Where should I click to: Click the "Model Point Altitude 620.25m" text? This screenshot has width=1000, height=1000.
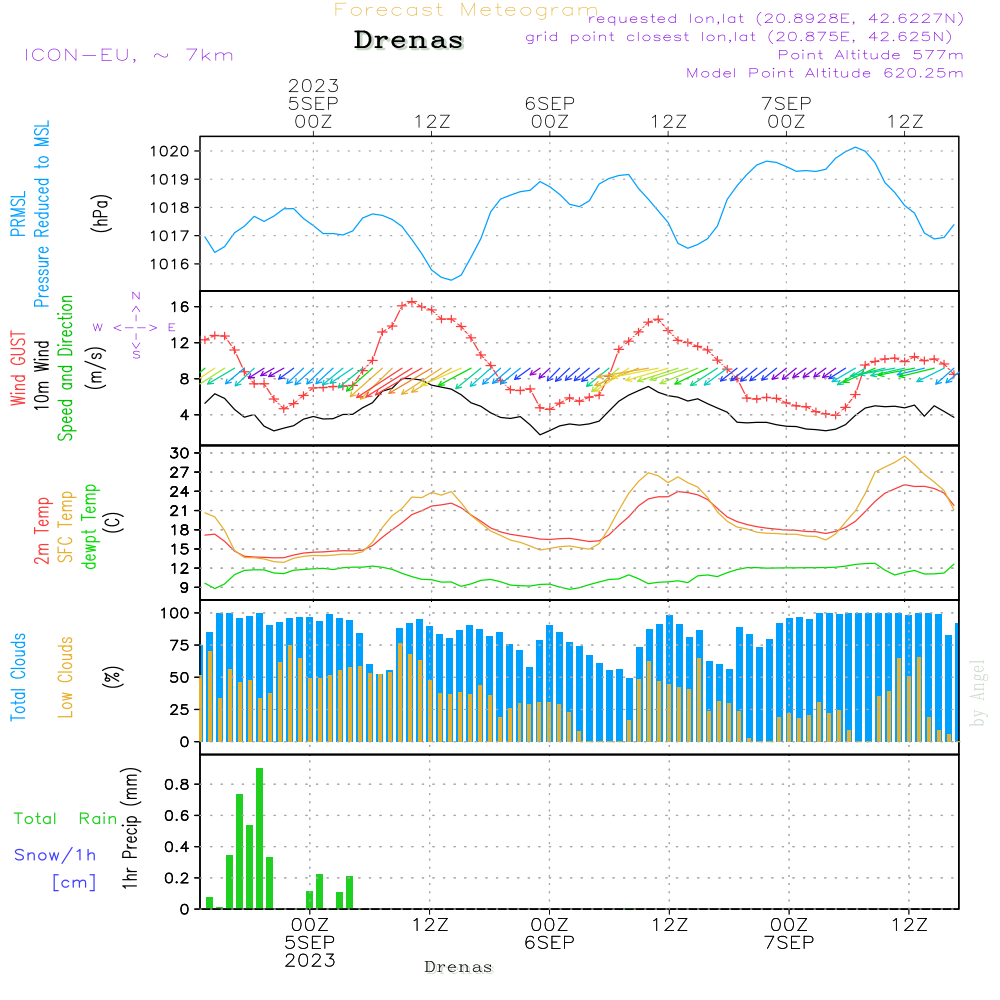(x=825, y=73)
